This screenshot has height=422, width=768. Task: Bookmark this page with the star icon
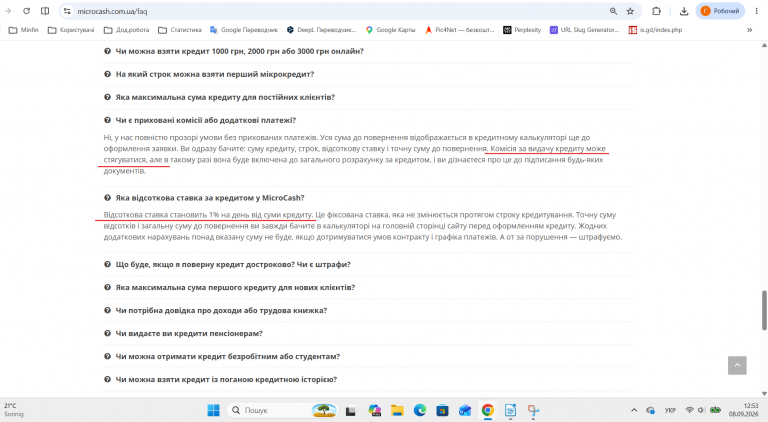tap(630, 11)
